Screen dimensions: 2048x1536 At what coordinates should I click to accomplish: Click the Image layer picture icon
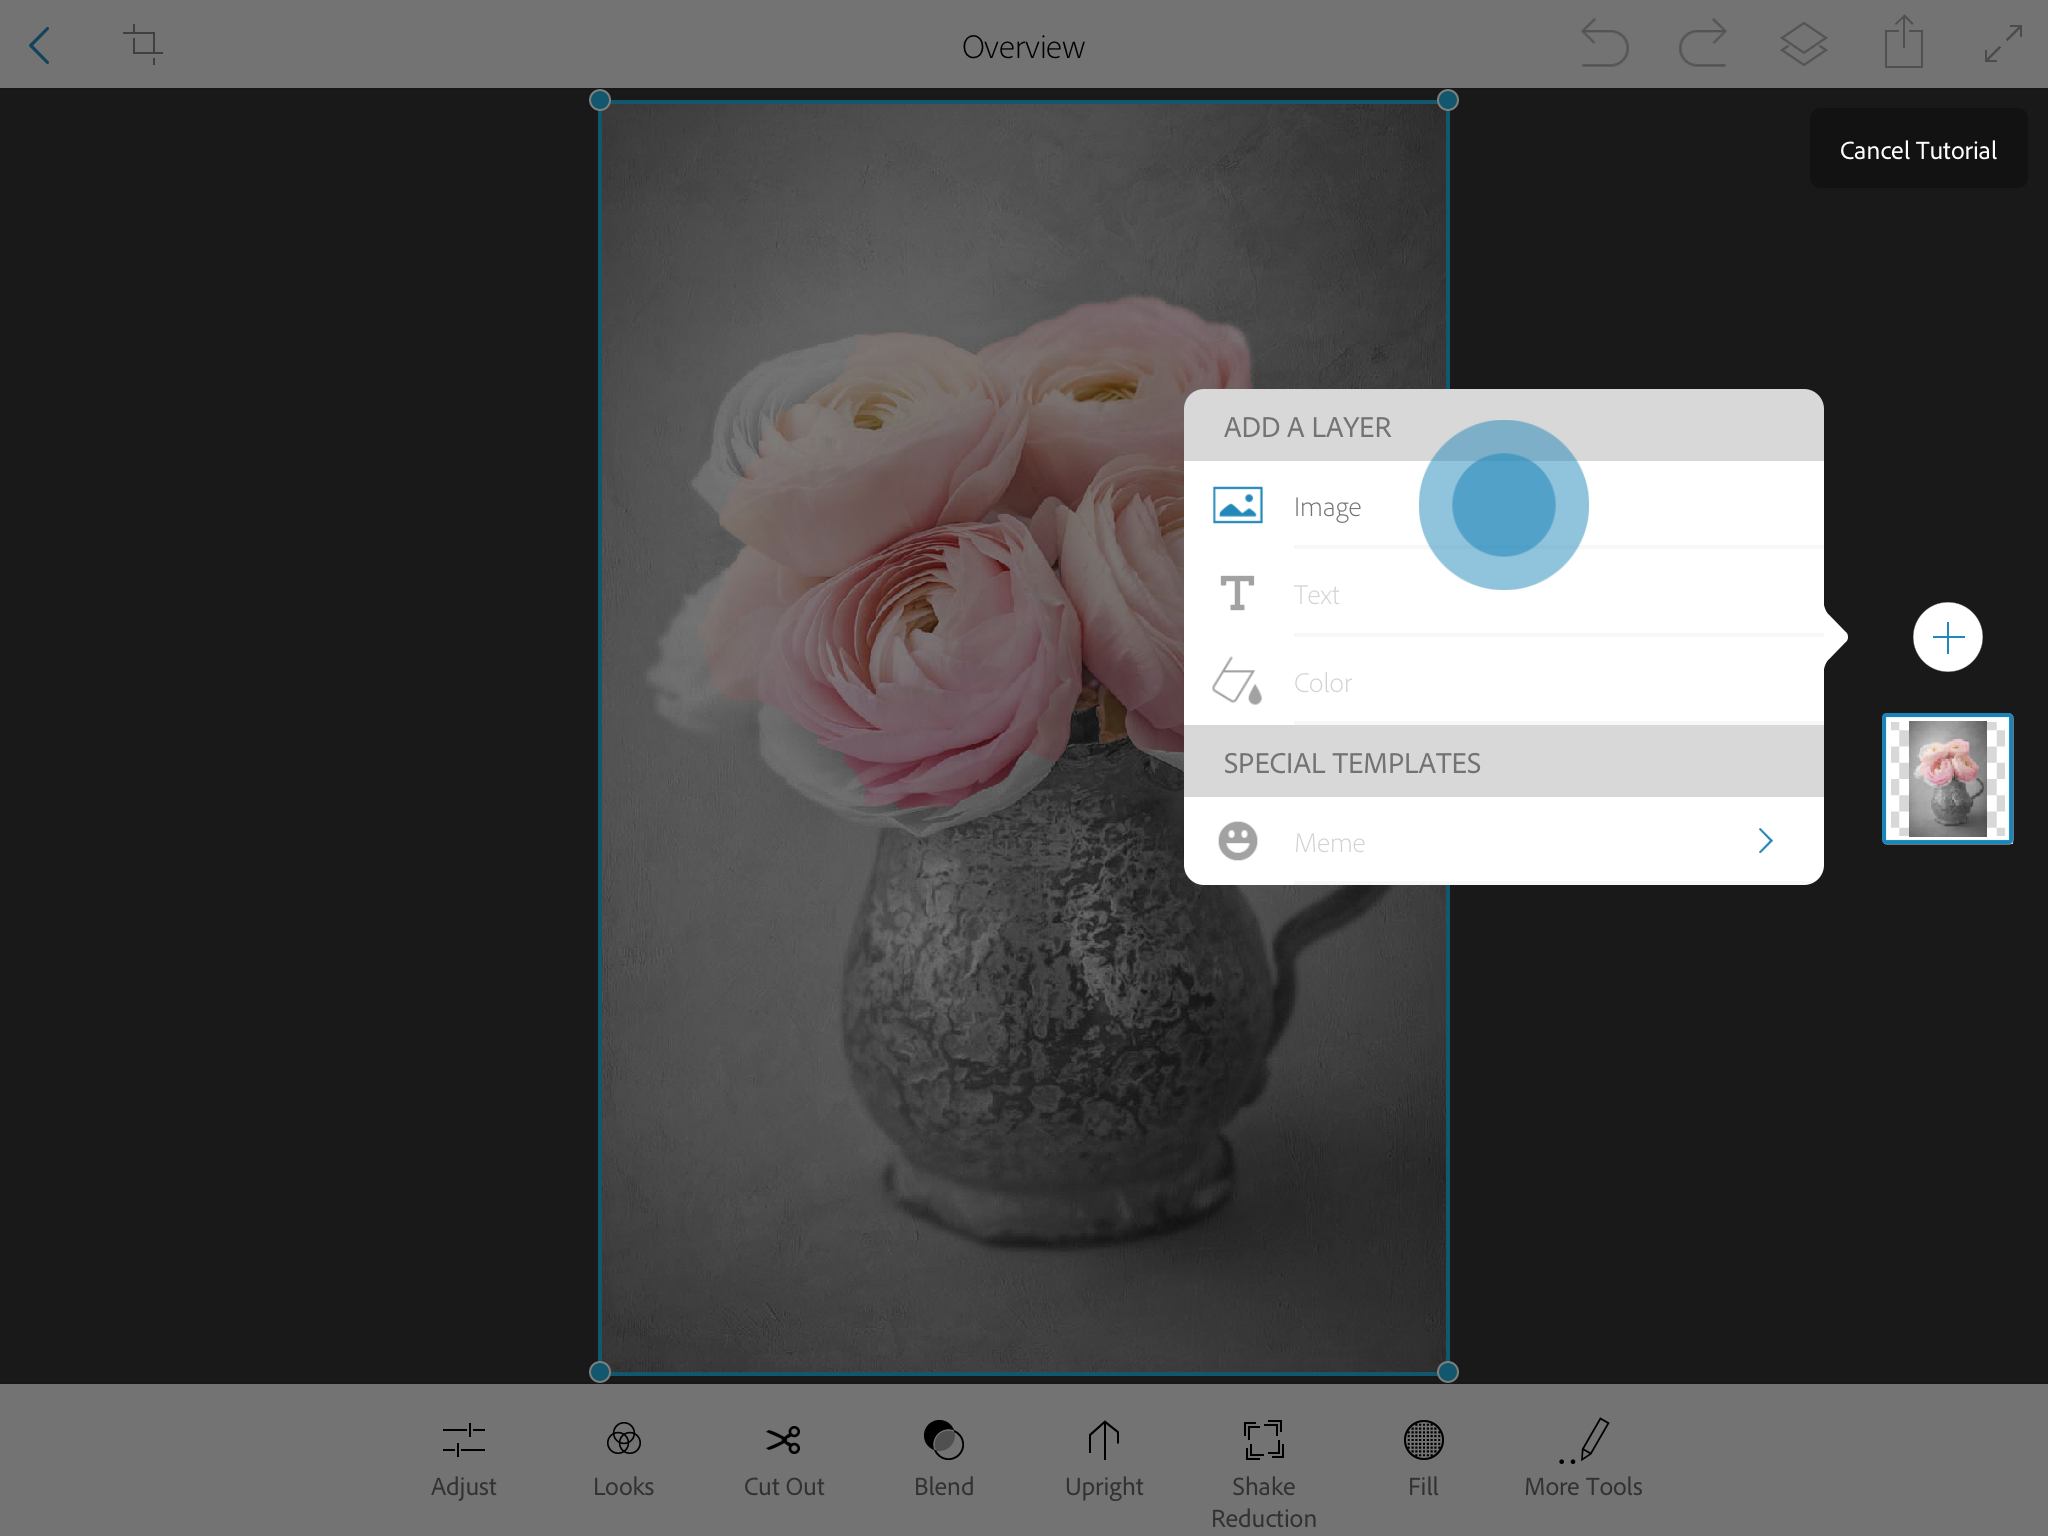(1237, 505)
